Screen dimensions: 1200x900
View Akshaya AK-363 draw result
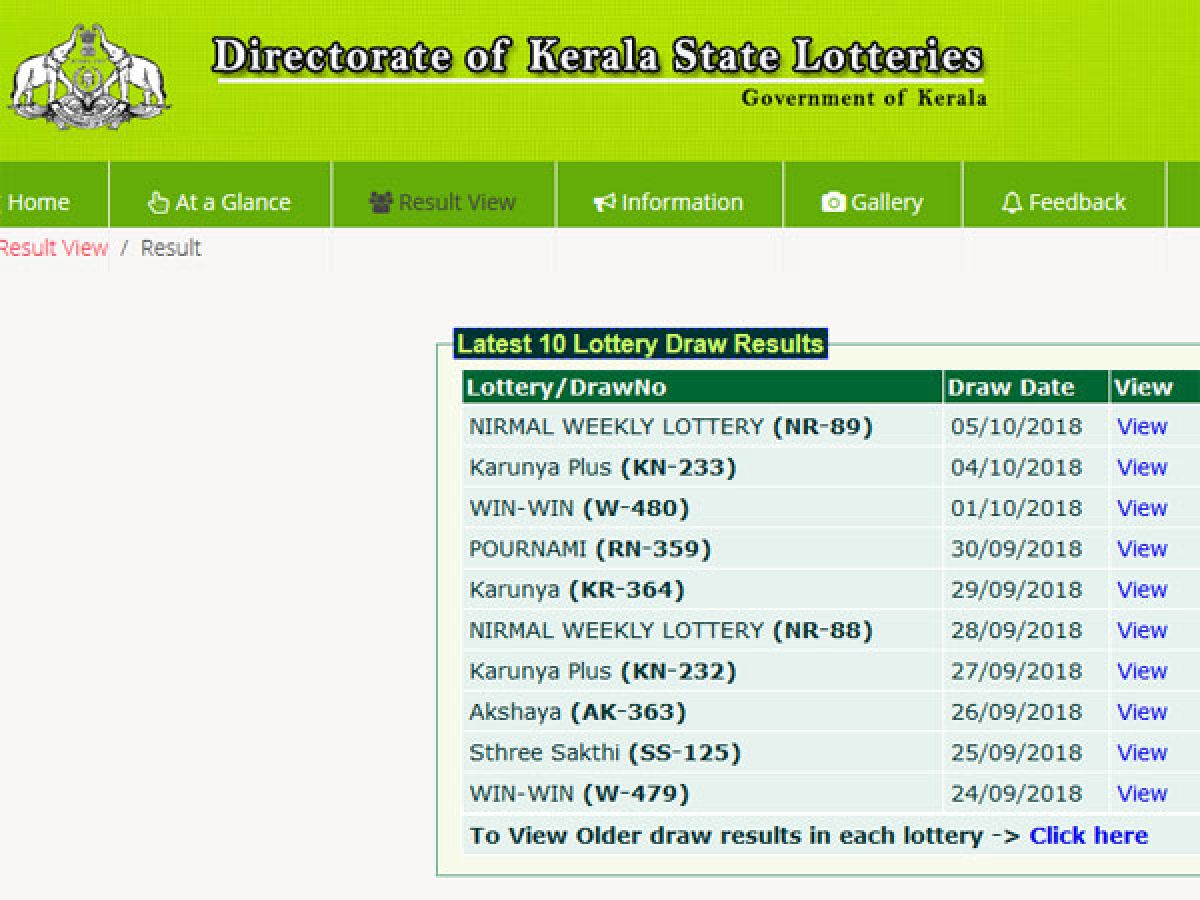1142,712
